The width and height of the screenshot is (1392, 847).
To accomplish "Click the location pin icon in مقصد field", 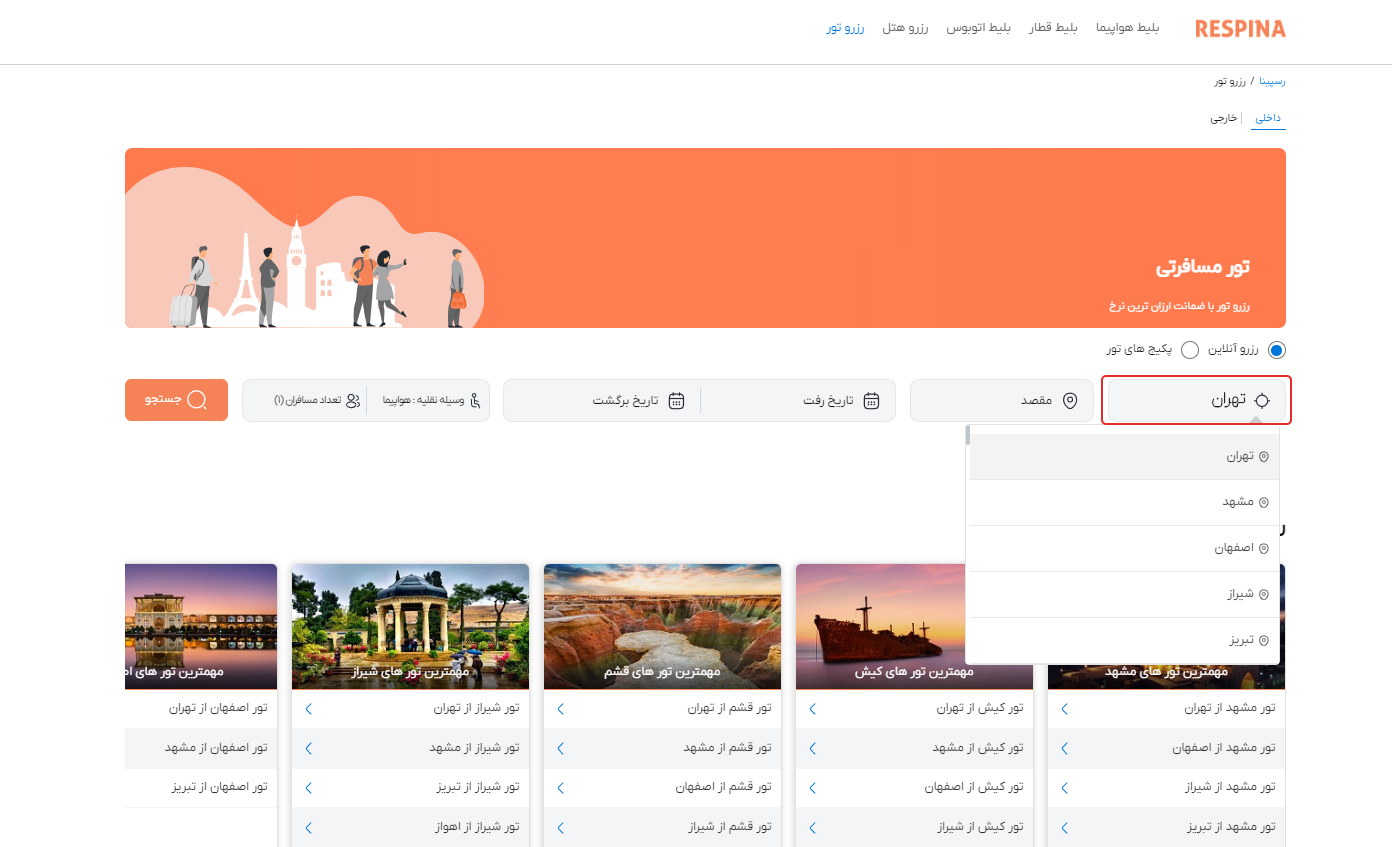I will (1072, 400).
